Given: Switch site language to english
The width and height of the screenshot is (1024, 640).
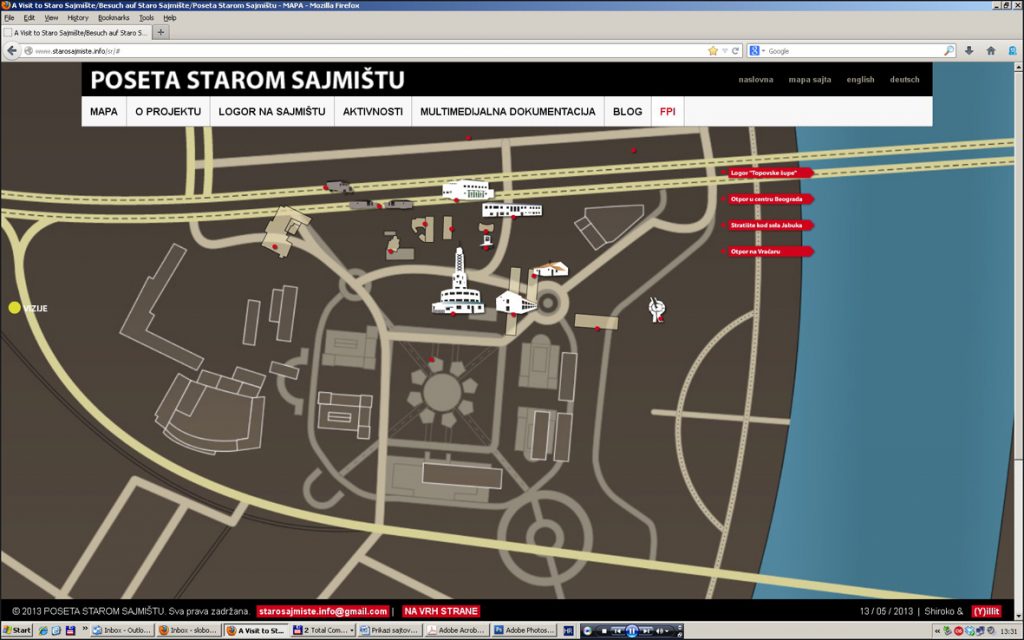Looking at the screenshot, I should point(860,79).
